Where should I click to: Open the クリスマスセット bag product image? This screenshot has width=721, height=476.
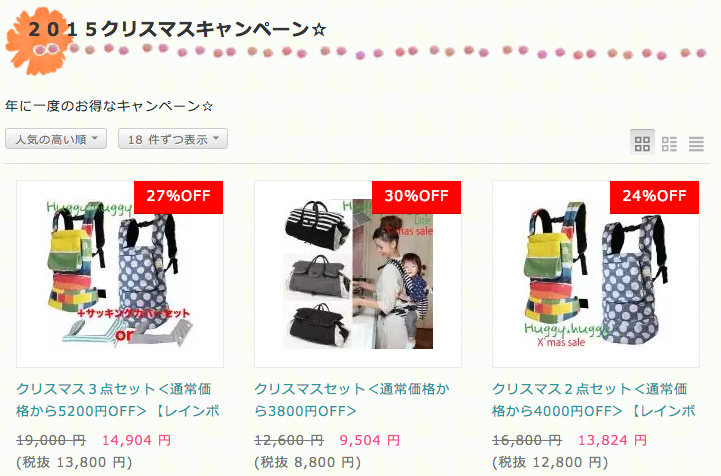(x=358, y=274)
